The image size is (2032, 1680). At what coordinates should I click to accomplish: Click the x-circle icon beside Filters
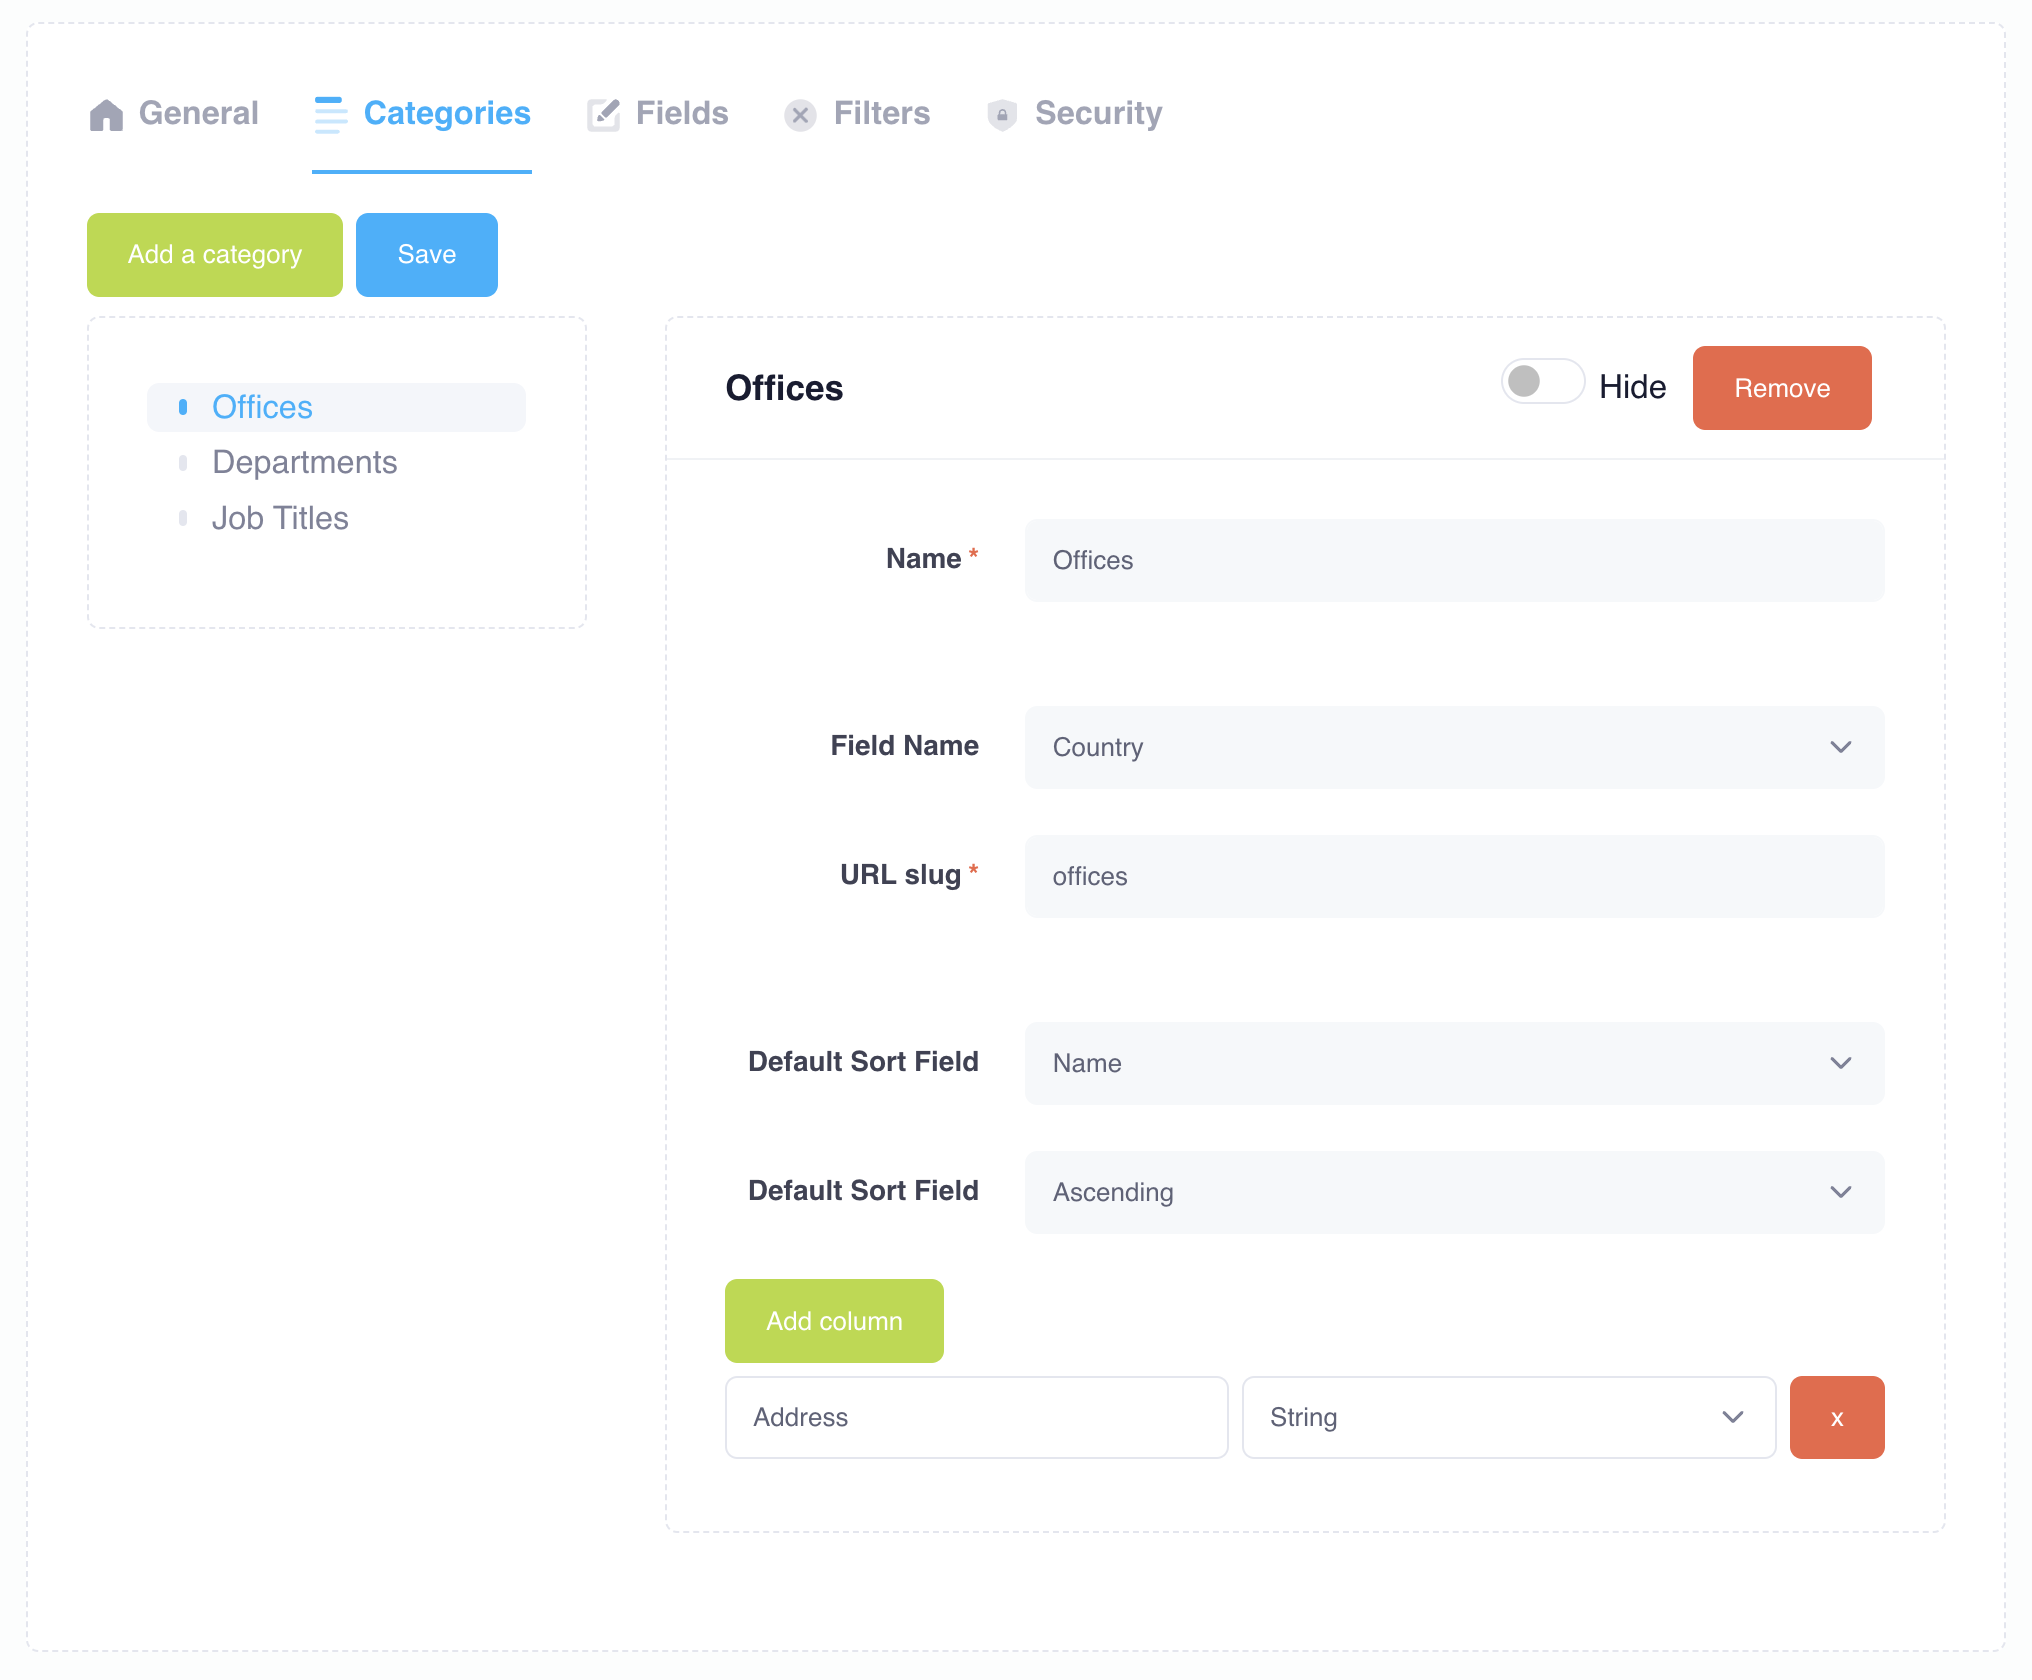click(x=800, y=115)
